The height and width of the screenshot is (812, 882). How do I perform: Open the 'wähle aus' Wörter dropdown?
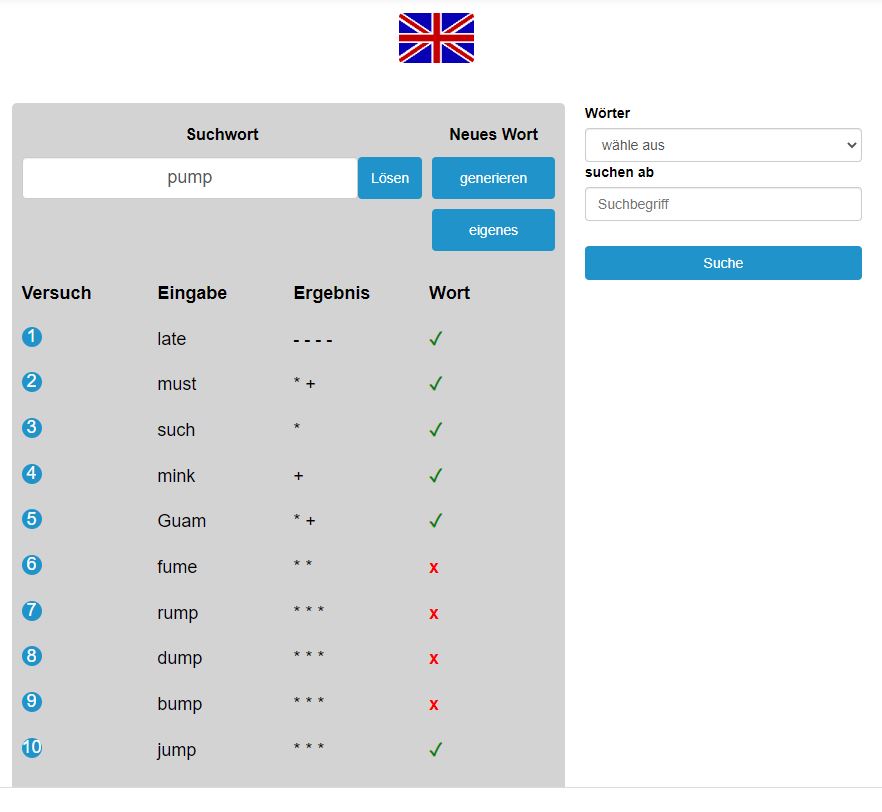tap(722, 145)
